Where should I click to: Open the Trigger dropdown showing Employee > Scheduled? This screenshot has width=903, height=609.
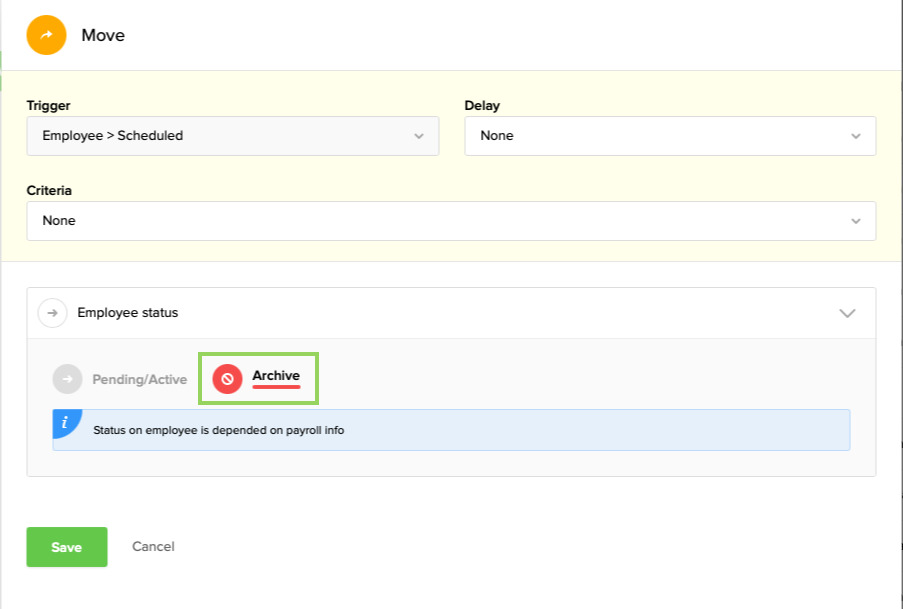[232, 136]
